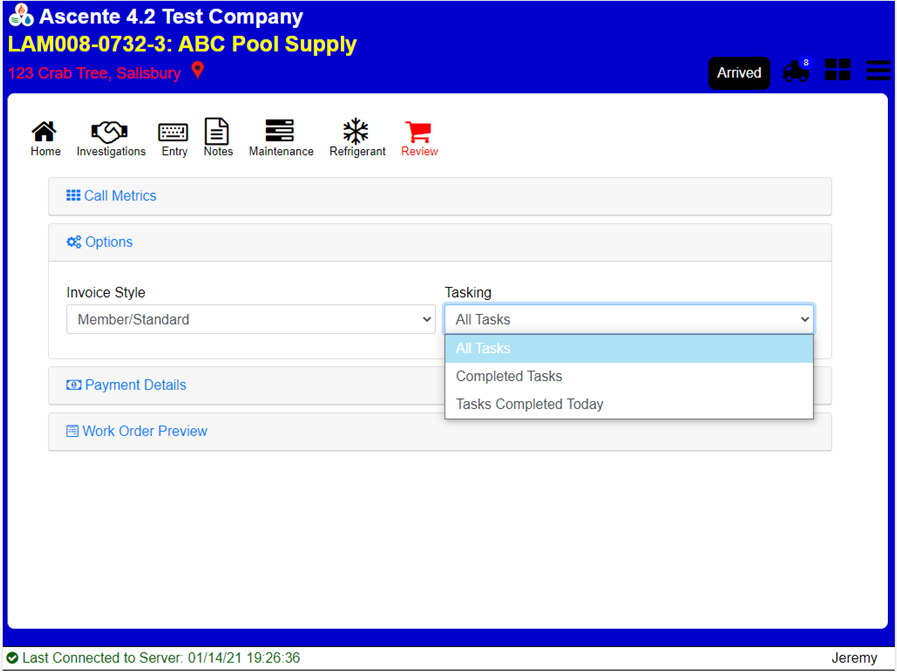Open the Notes document icon
Viewport: 897px width, 672px height.
click(x=217, y=132)
